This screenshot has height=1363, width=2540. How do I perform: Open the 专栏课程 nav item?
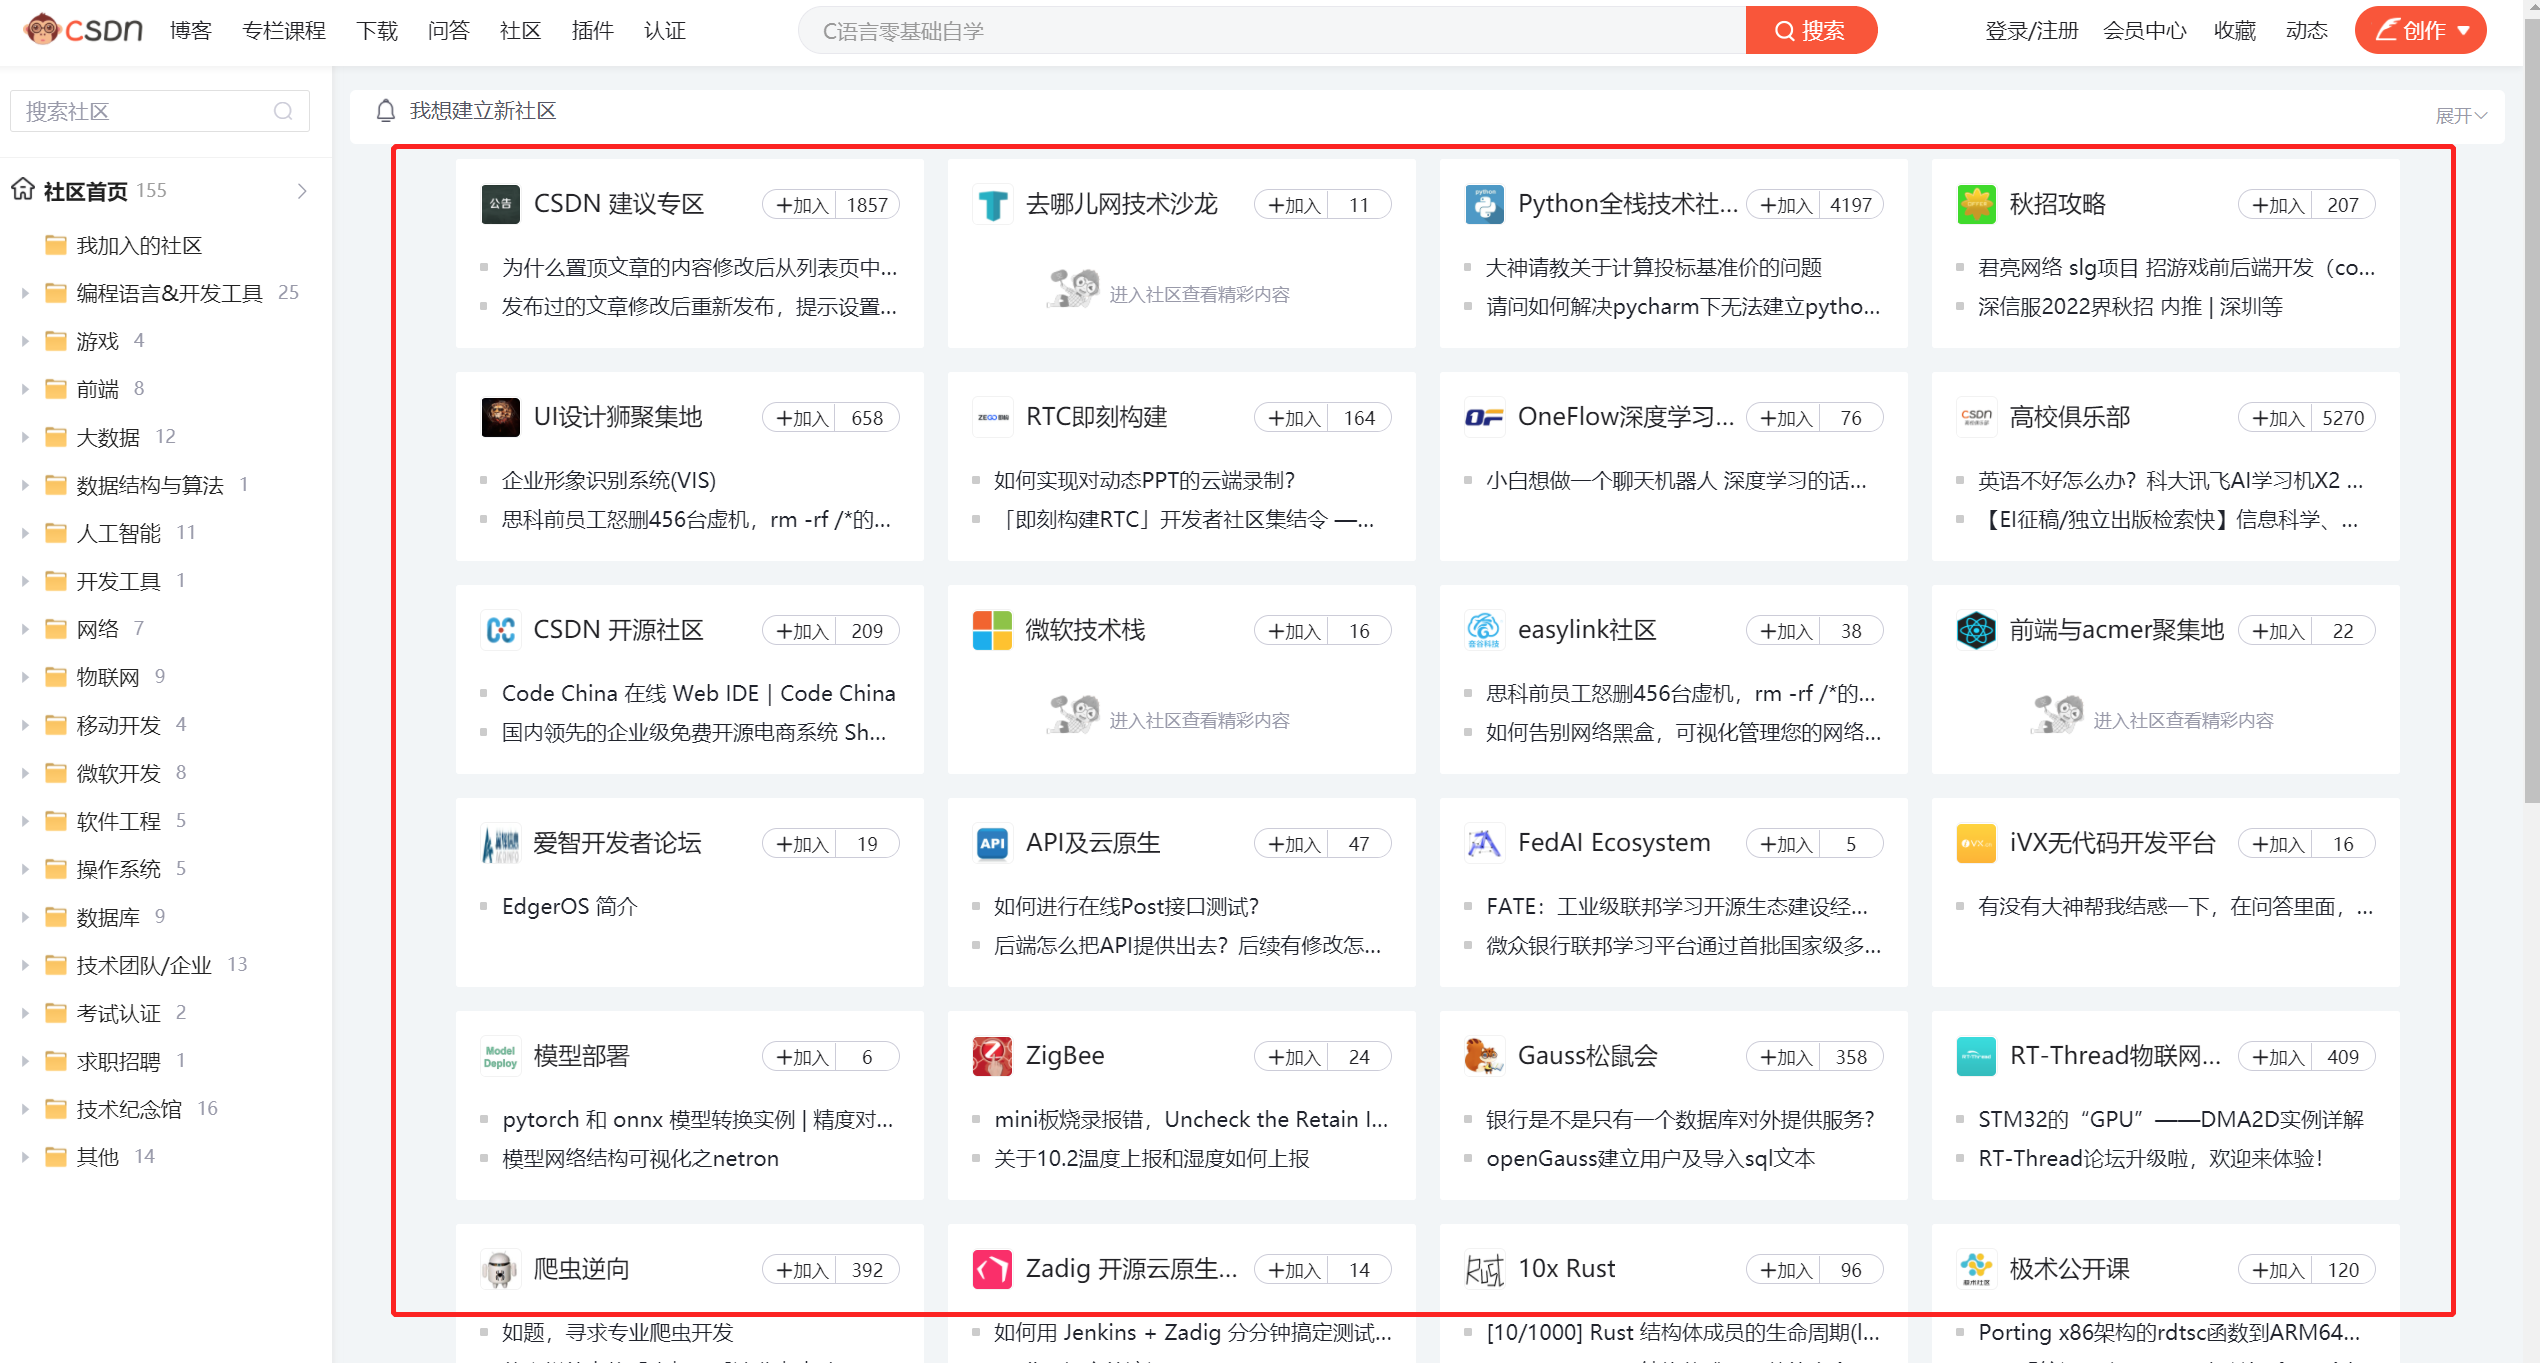[x=284, y=31]
